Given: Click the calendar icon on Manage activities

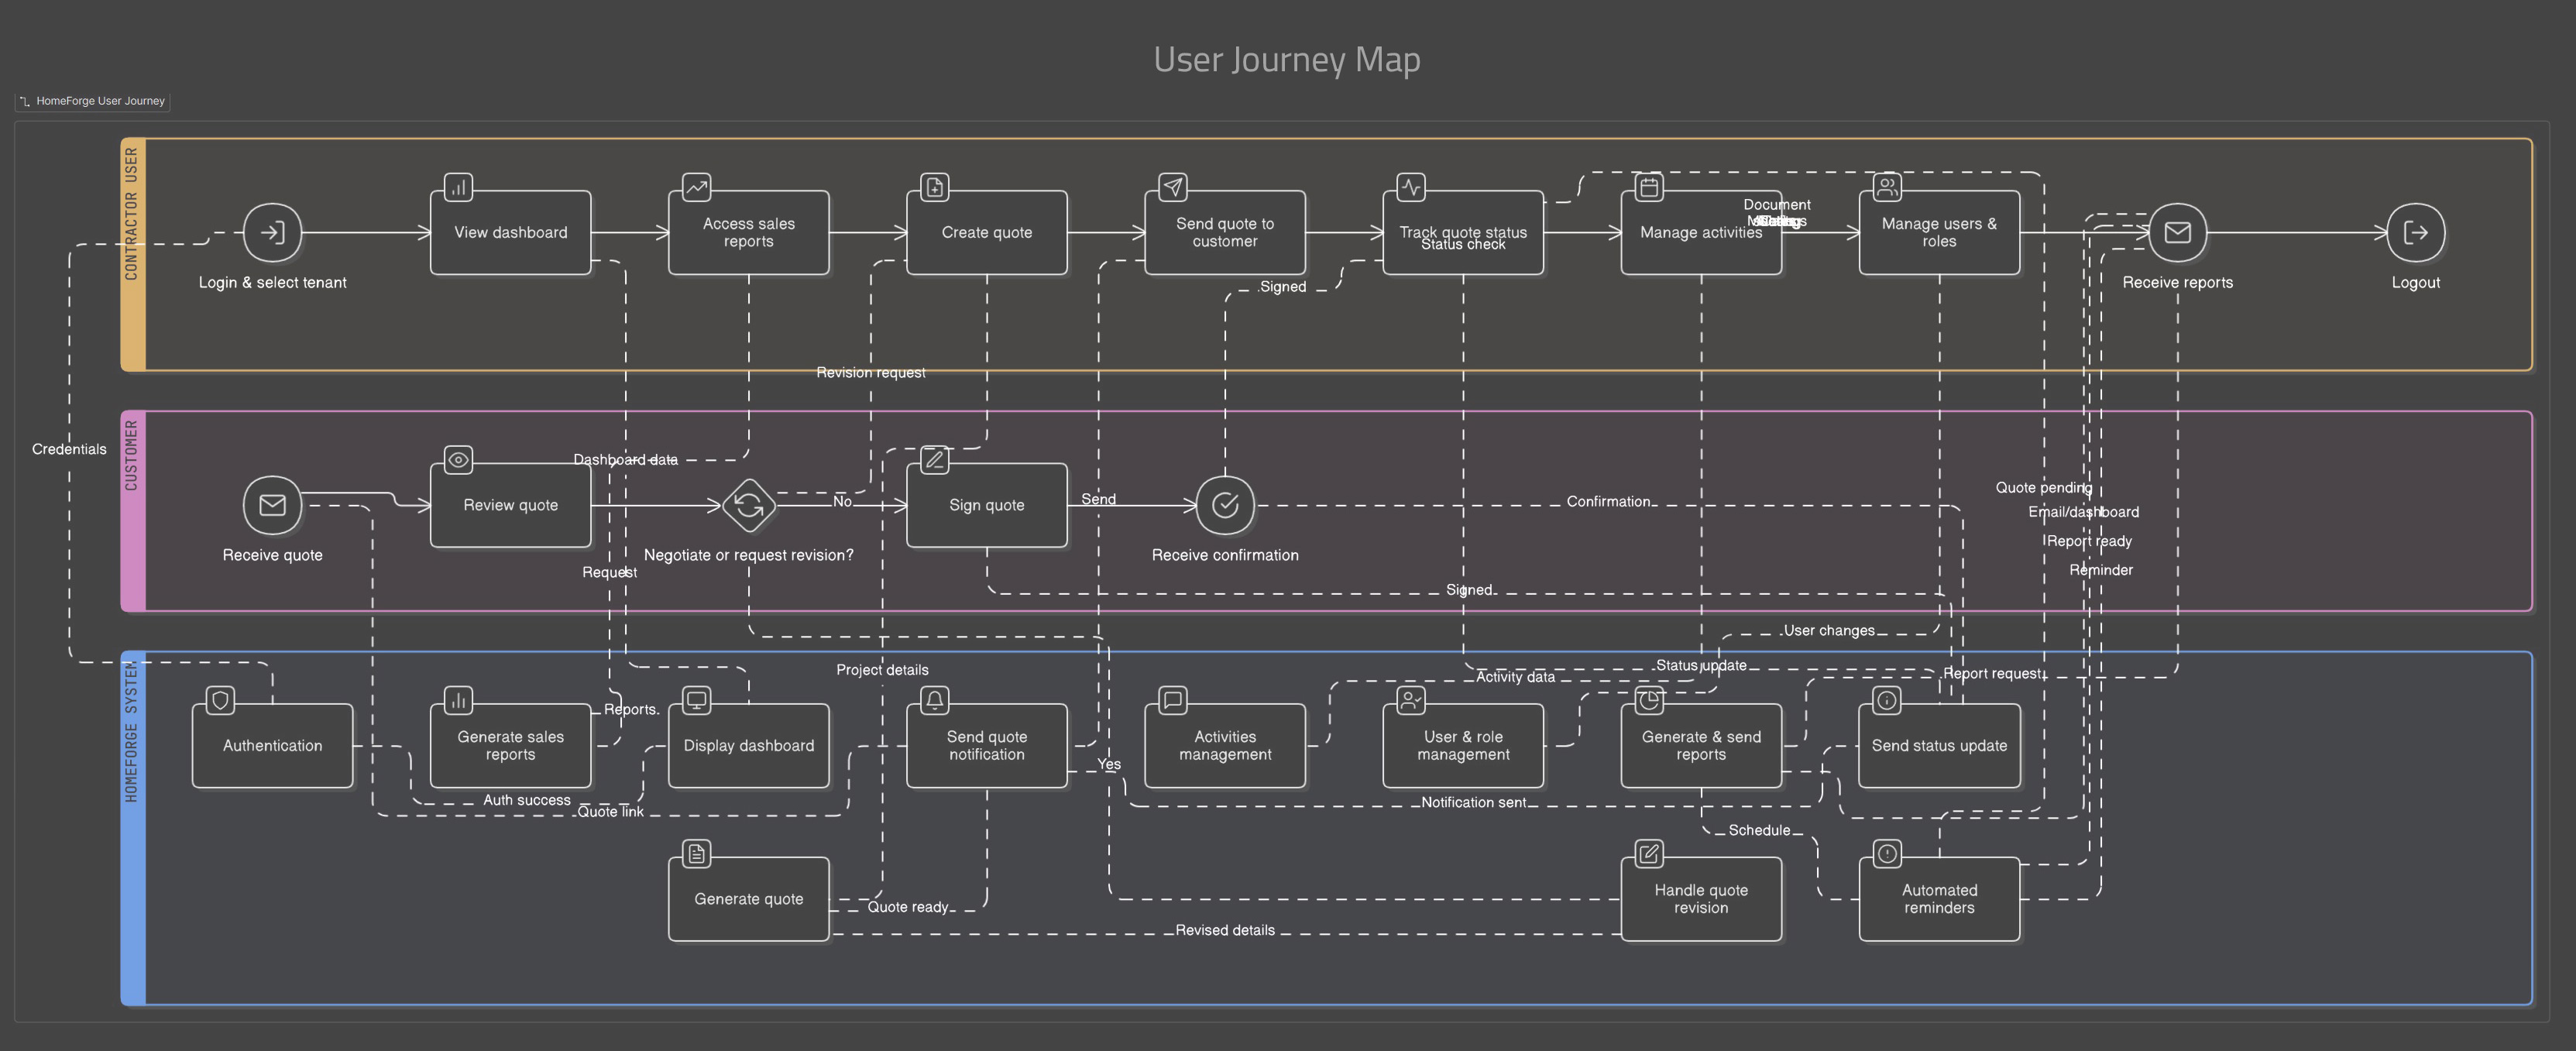Looking at the screenshot, I should tap(1649, 187).
